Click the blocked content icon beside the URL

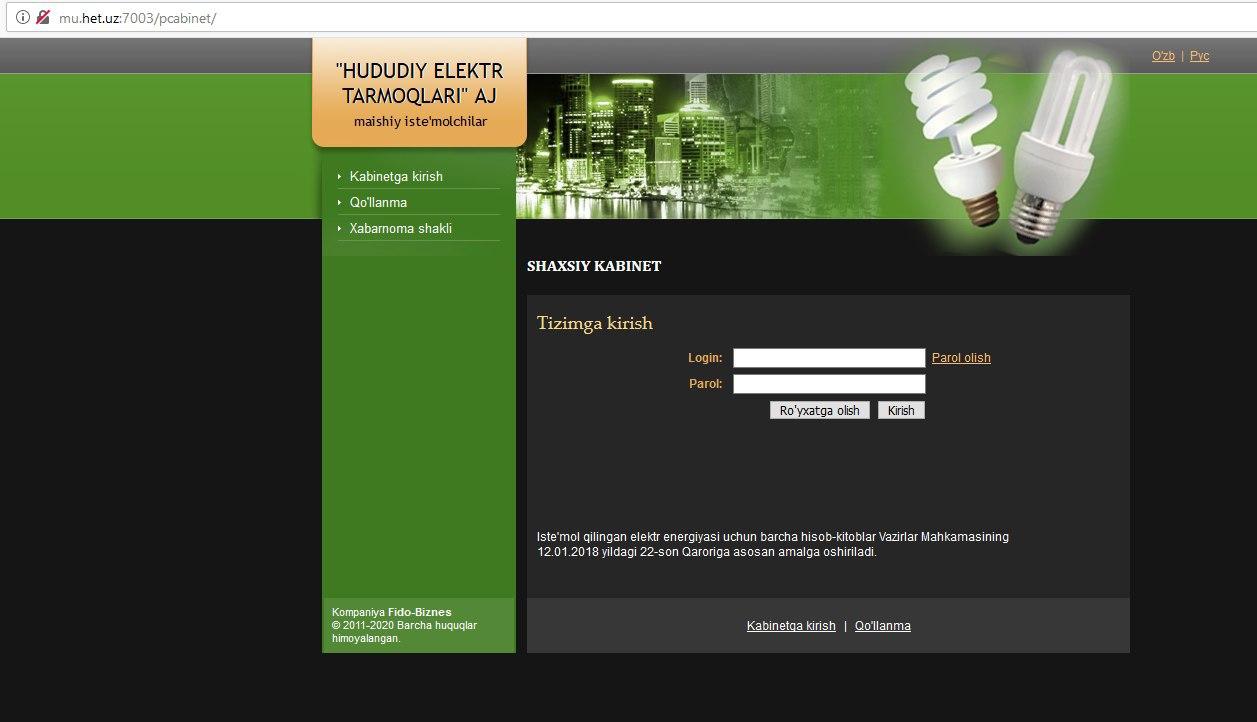[x=42, y=17]
